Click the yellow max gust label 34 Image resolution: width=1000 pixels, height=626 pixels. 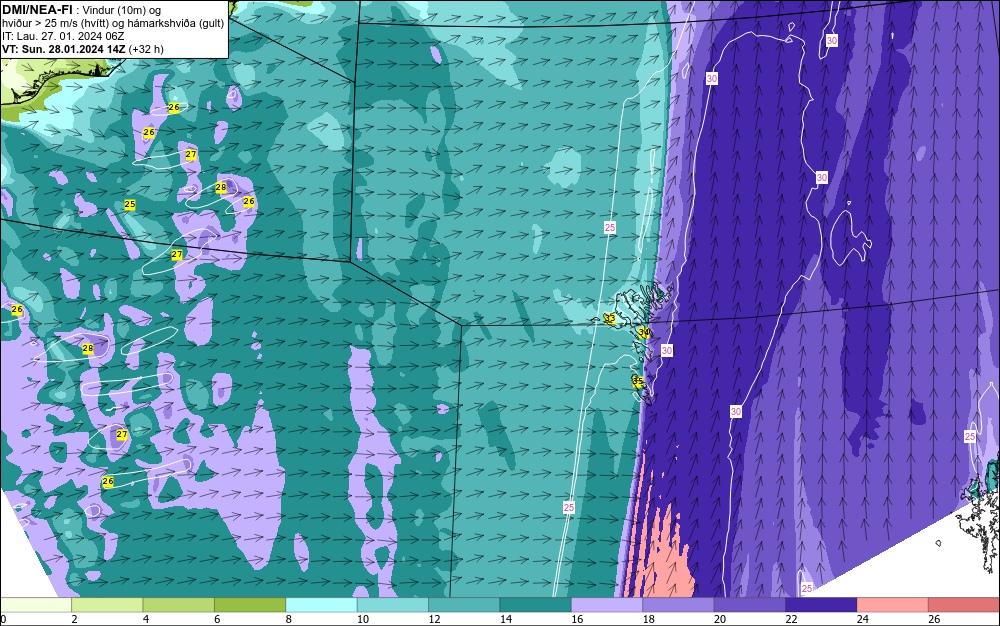pos(643,332)
